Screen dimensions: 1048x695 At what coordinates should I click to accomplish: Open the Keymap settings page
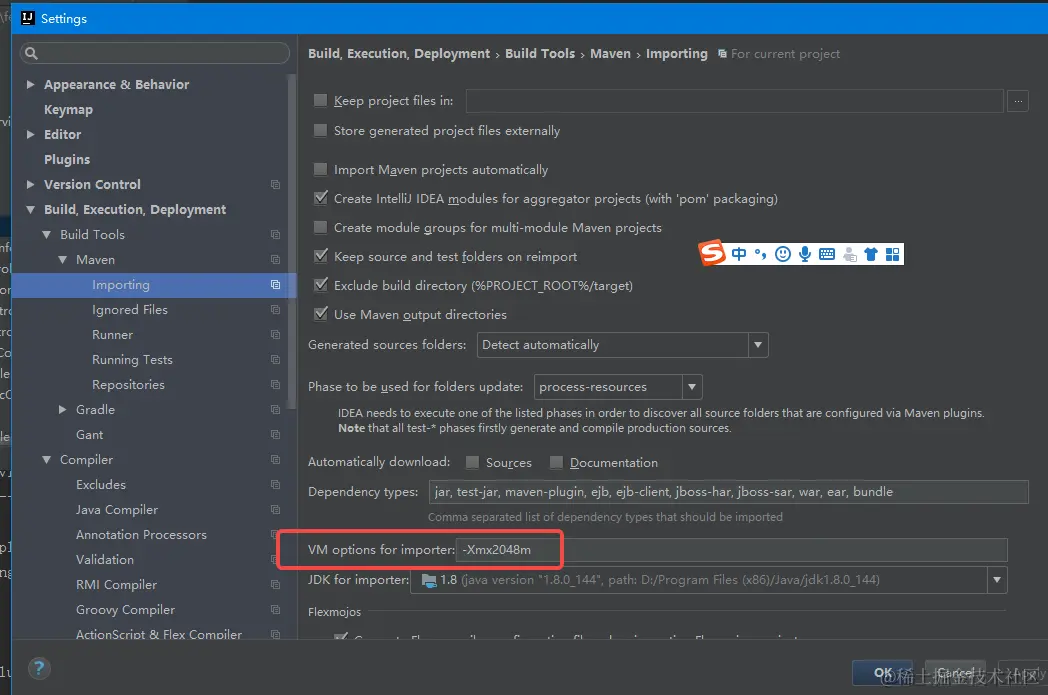tap(68, 110)
